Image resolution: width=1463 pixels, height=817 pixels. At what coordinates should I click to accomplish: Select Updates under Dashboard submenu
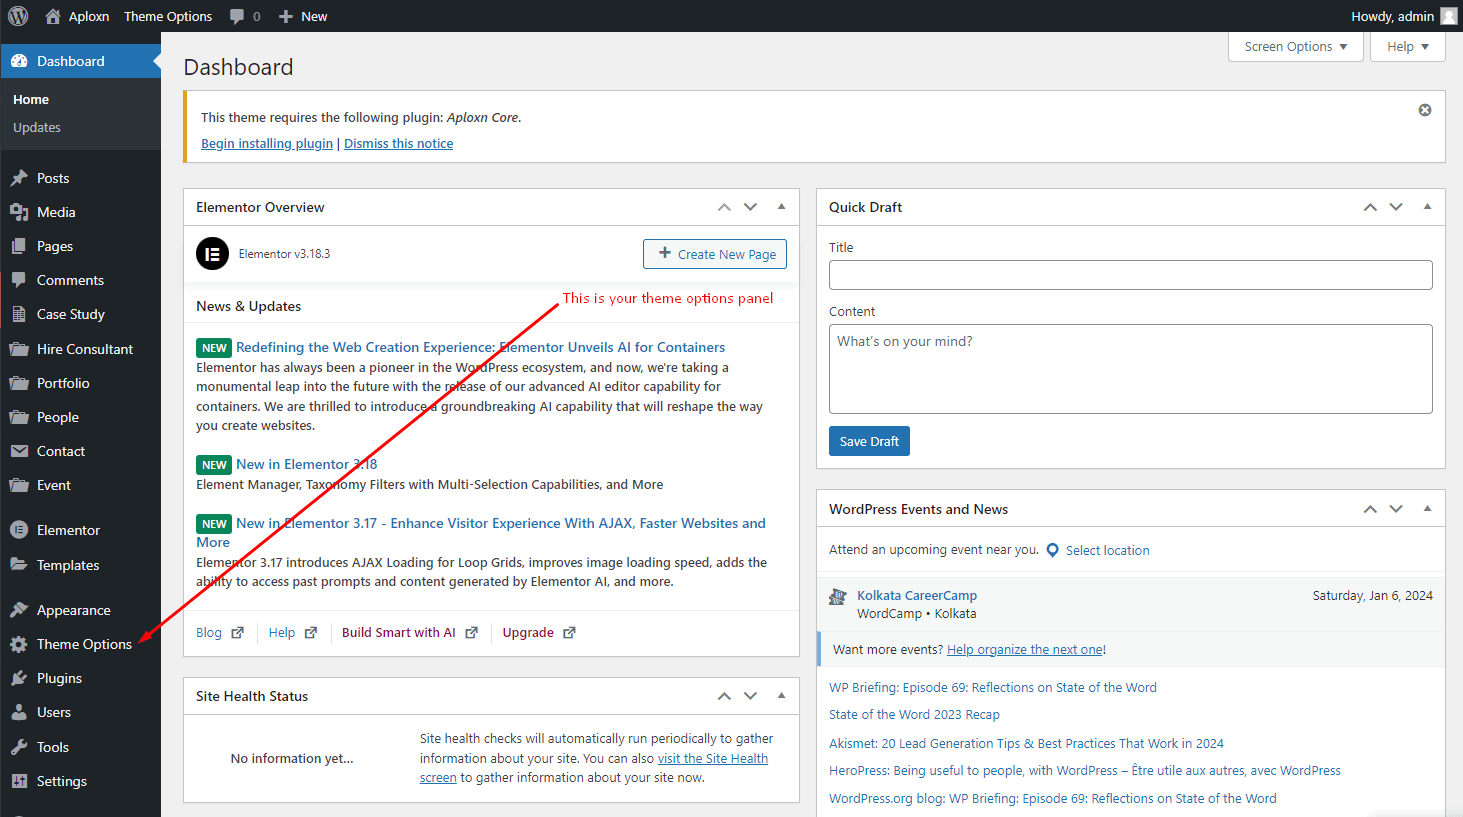click(x=37, y=127)
